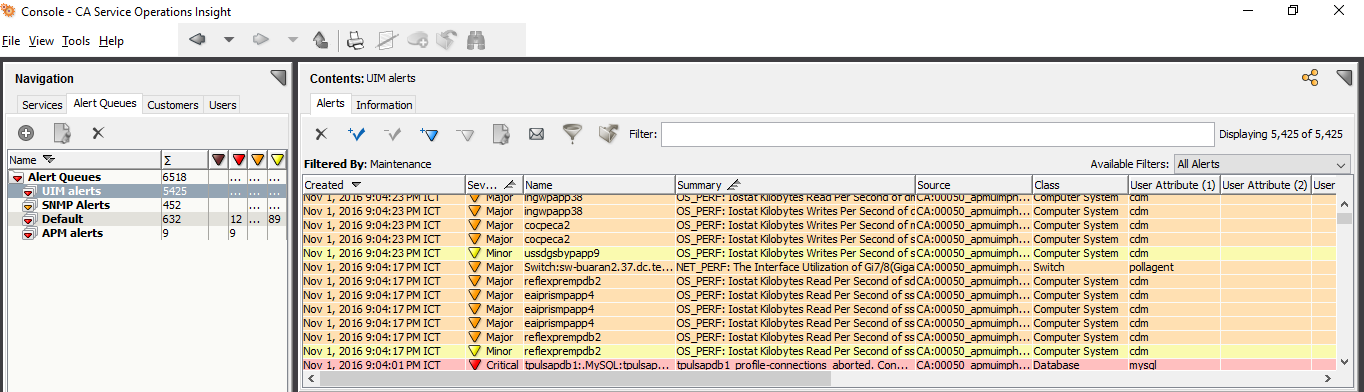The height and width of the screenshot is (392, 1364).
Task: Click the binoculars Search icon
Action: [476, 40]
